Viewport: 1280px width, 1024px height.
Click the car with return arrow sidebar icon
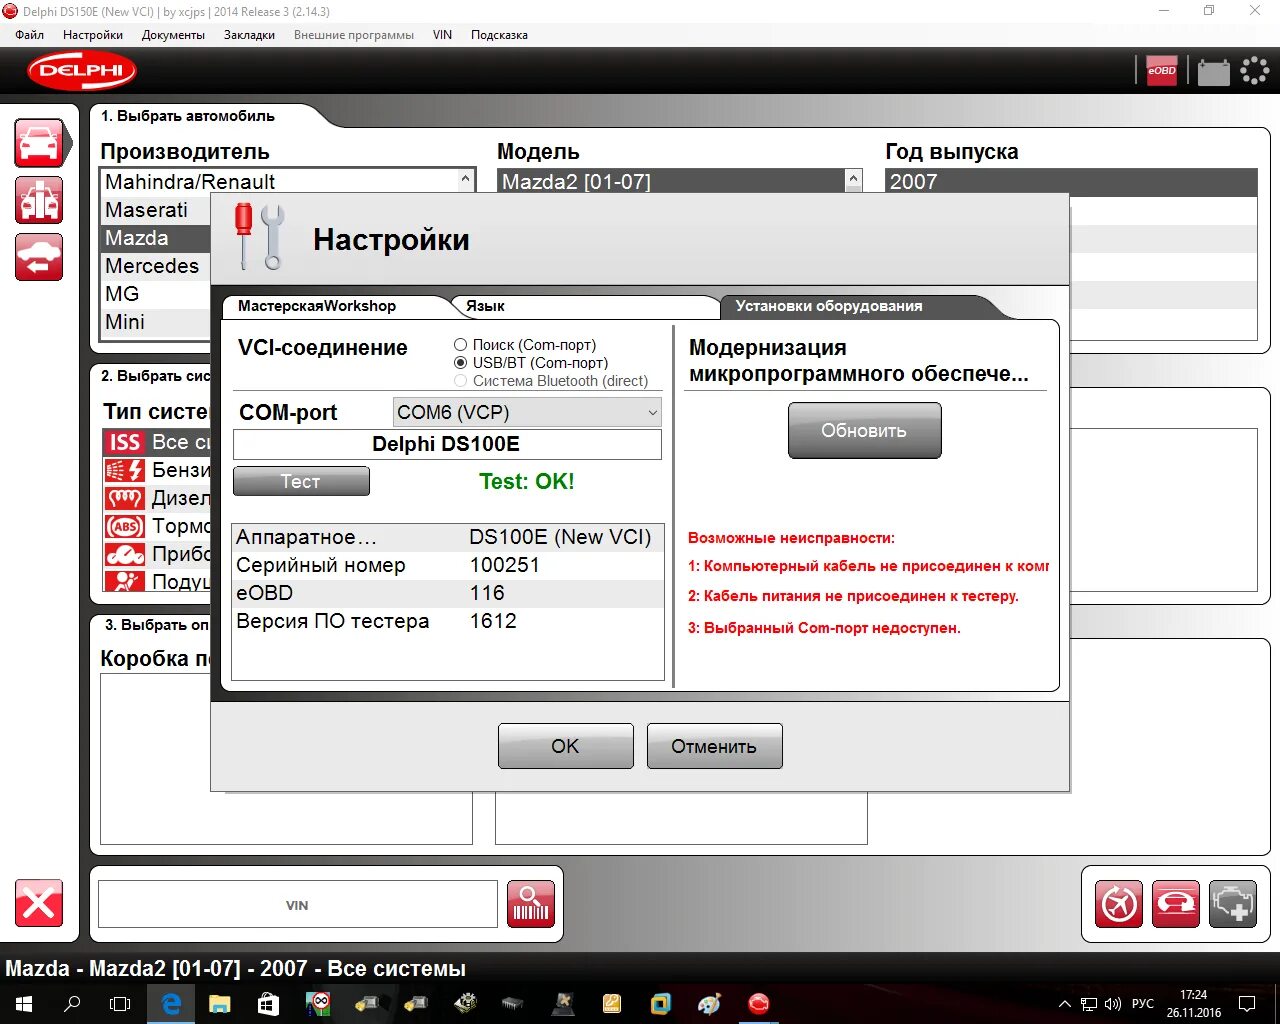pyautogui.click(x=39, y=257)
